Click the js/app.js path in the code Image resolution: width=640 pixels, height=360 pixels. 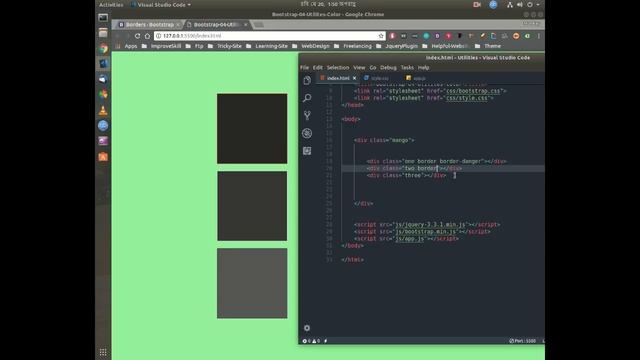(x=409, y=238)
